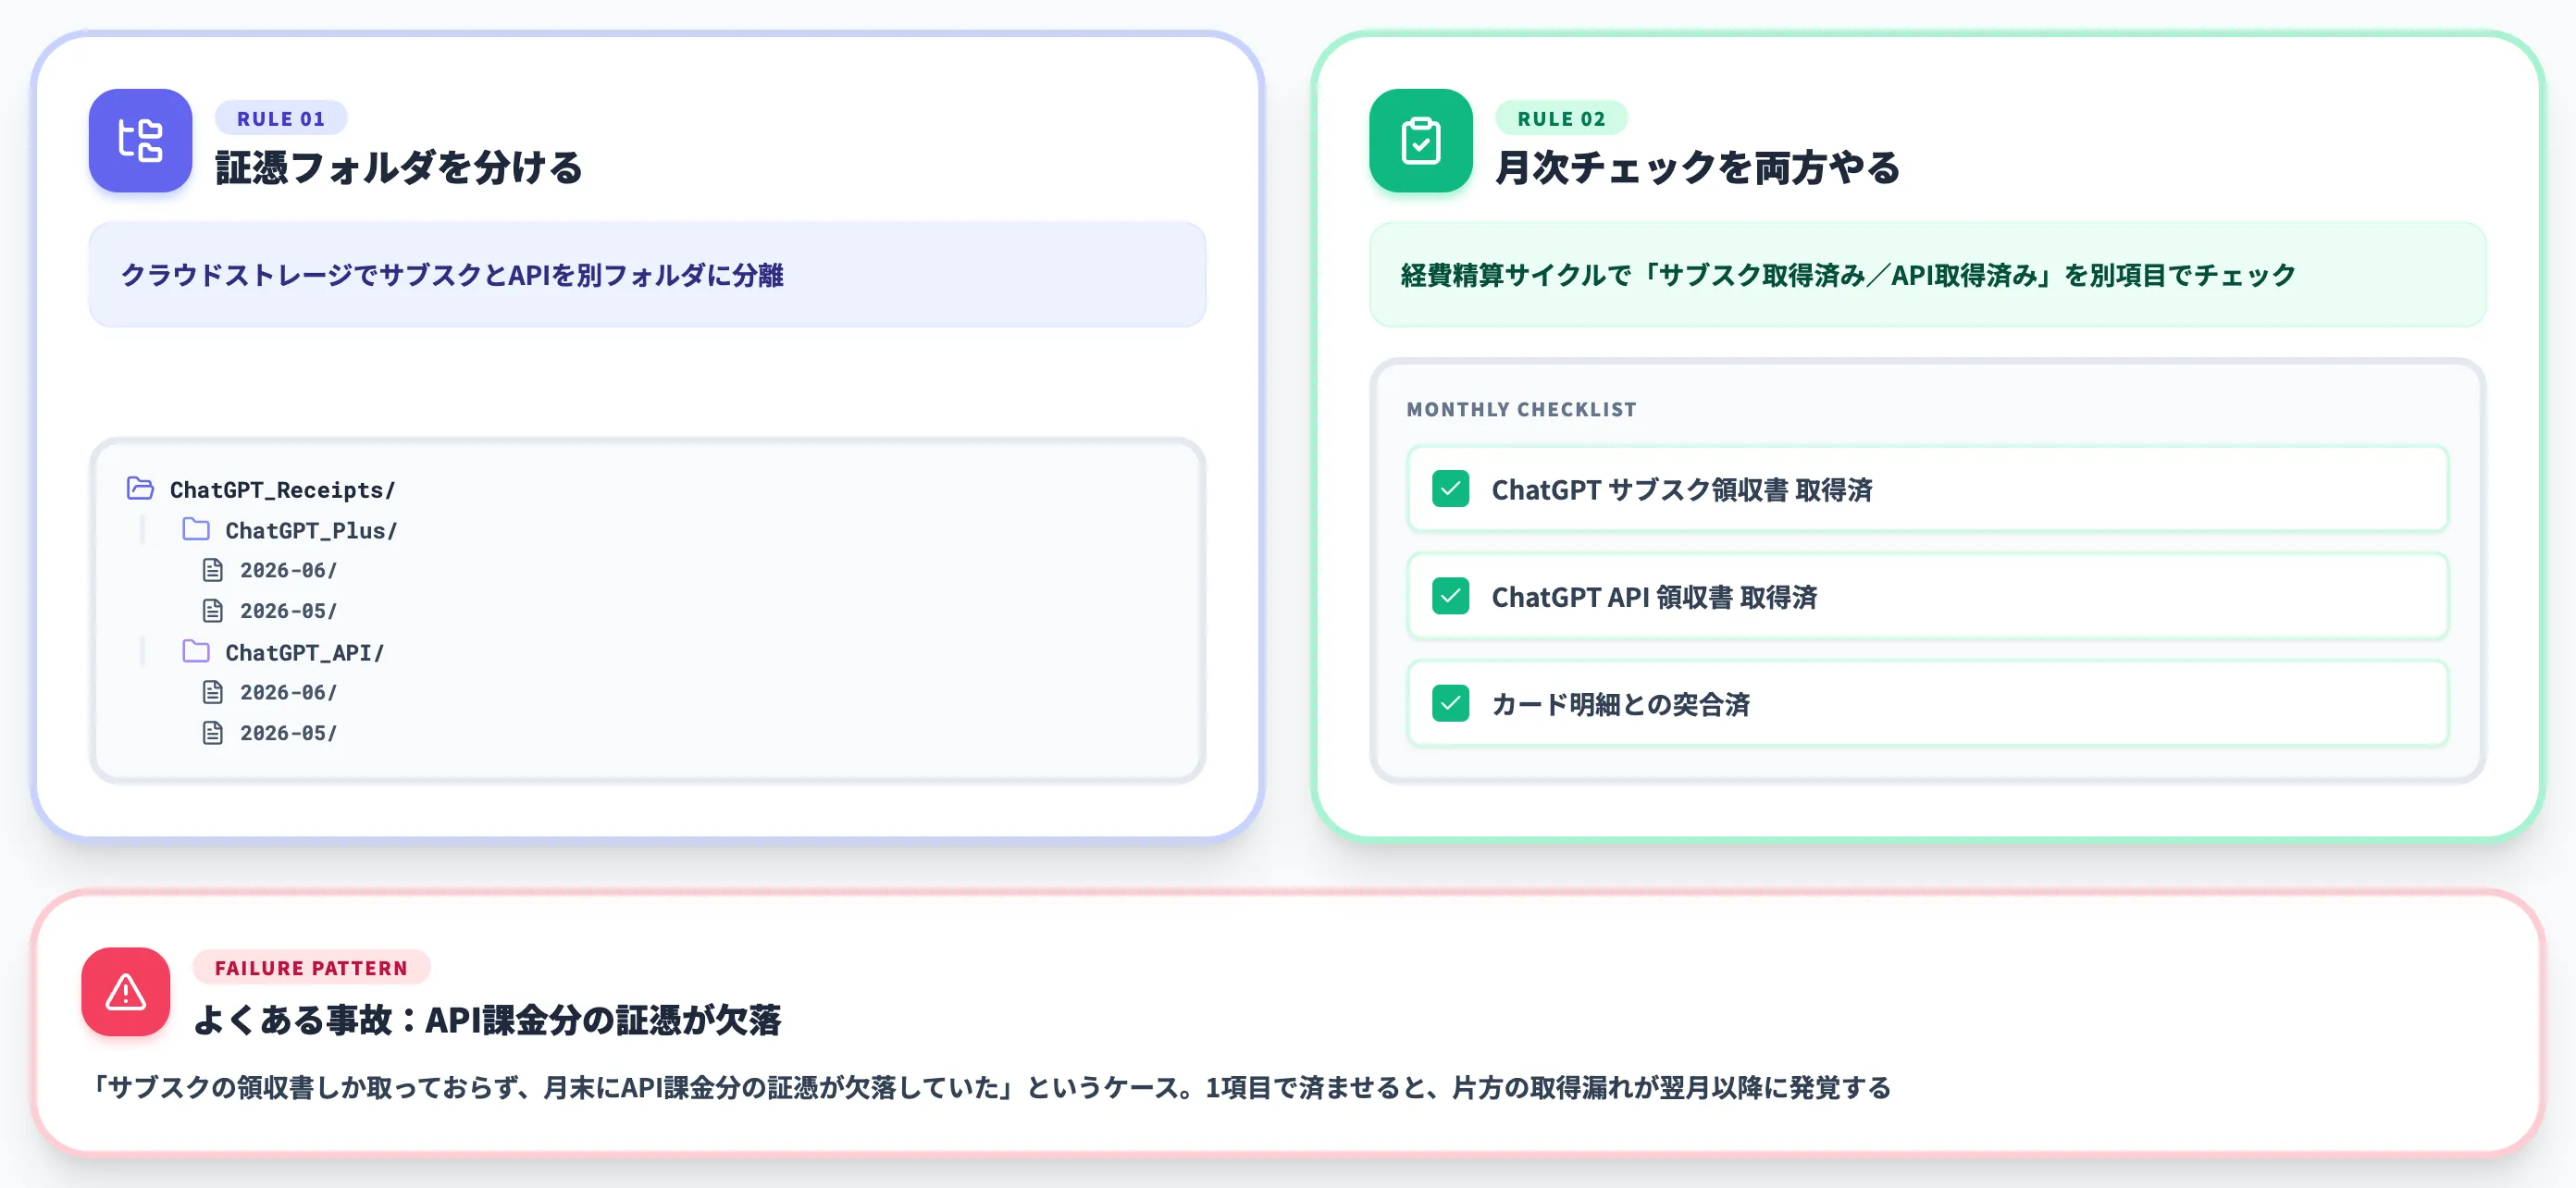Click the heading 月次チェックを両方やる
This screenshot has height=1188, width=2576.
point(1697,167)
